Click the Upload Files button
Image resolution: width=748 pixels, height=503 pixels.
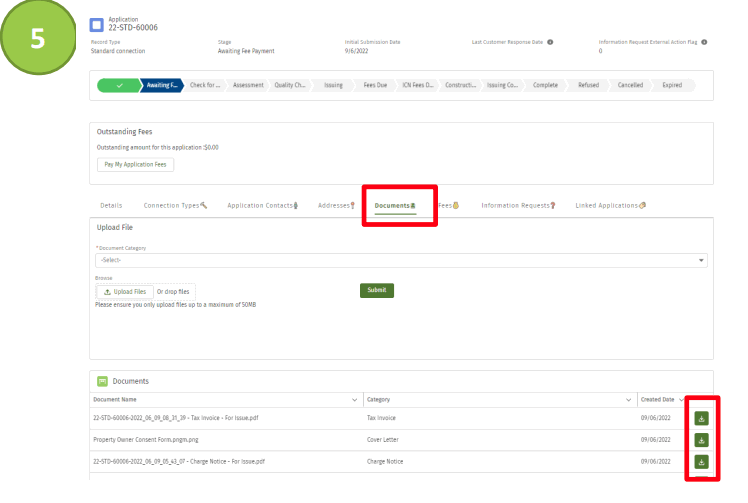pos(125,292)
